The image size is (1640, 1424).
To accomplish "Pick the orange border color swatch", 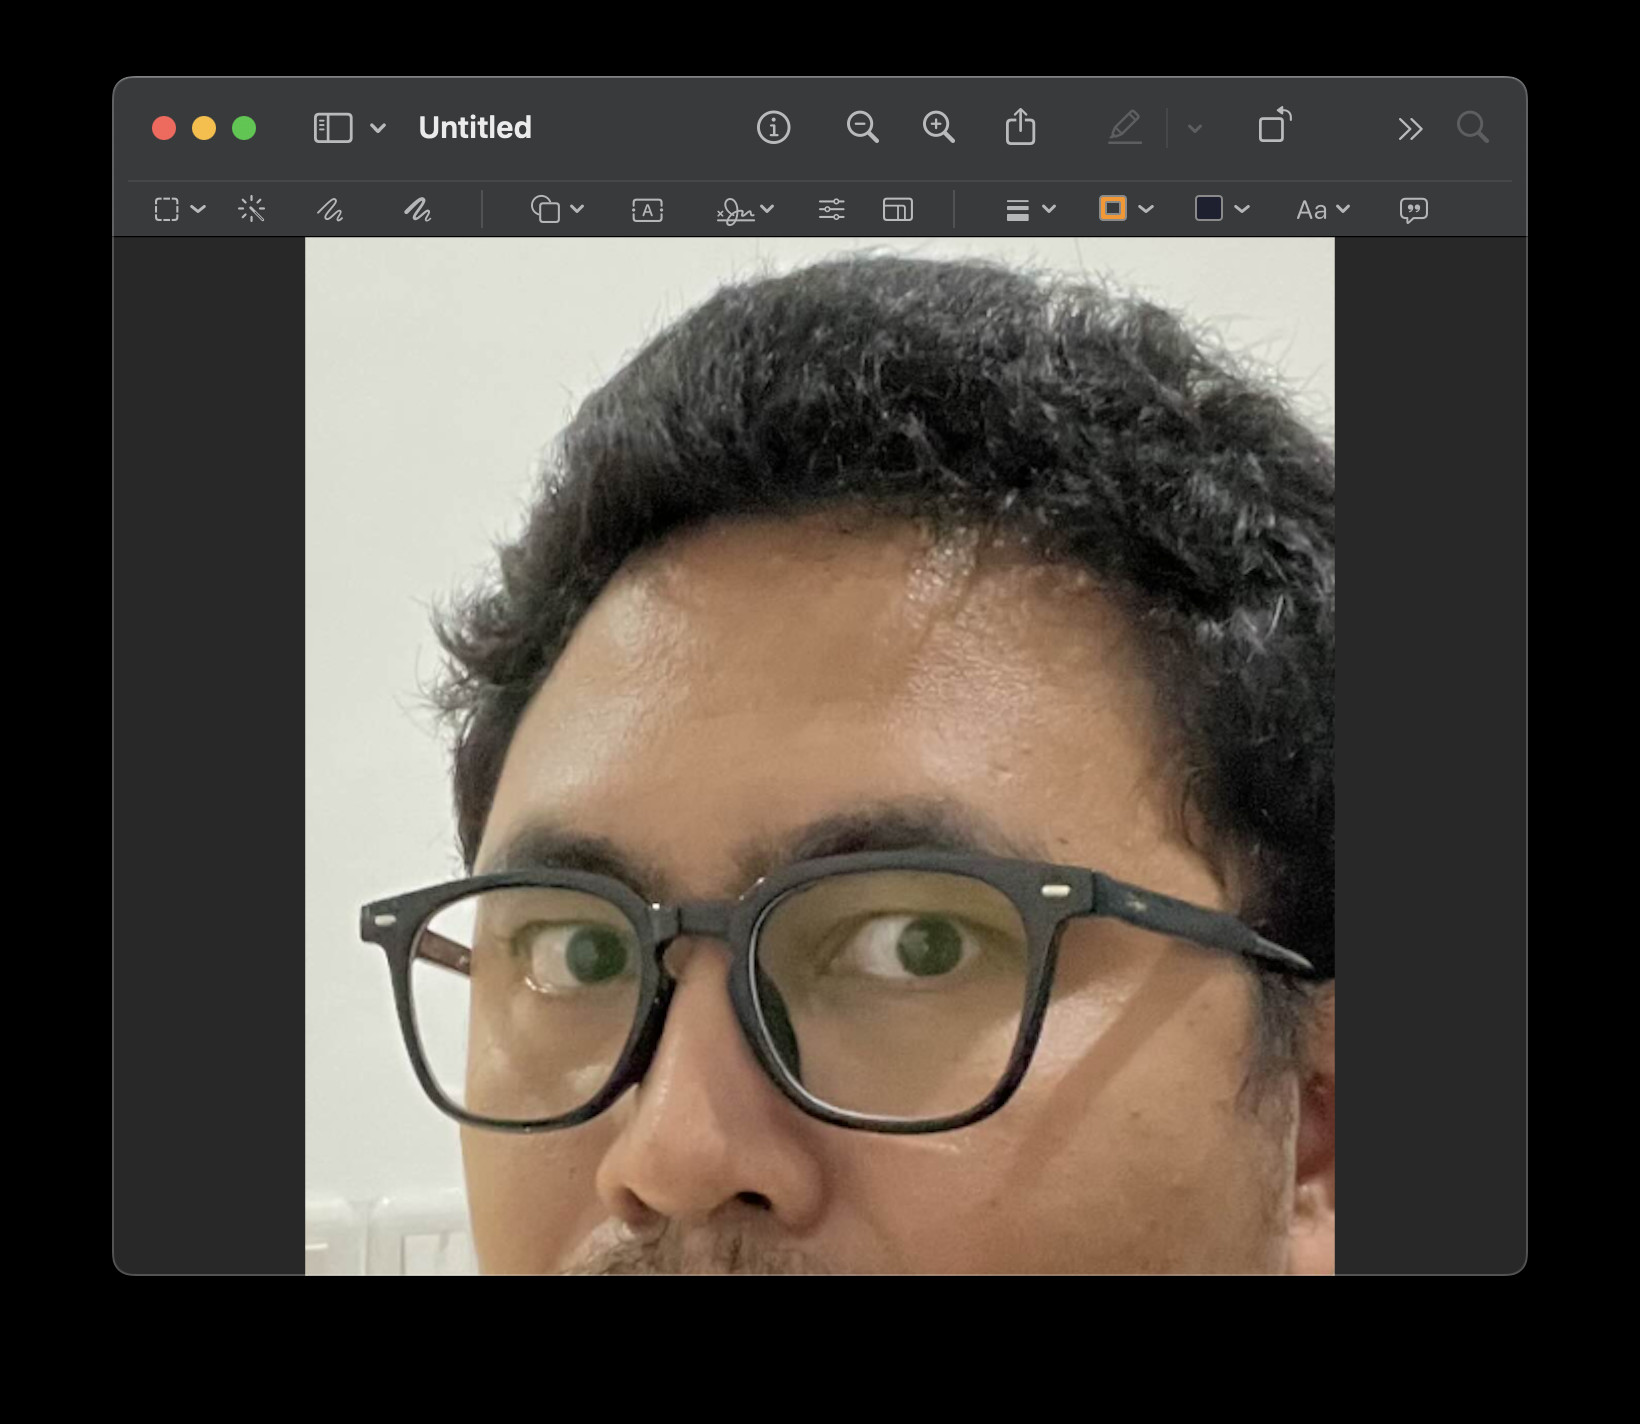I will (x=1113, y=208).
